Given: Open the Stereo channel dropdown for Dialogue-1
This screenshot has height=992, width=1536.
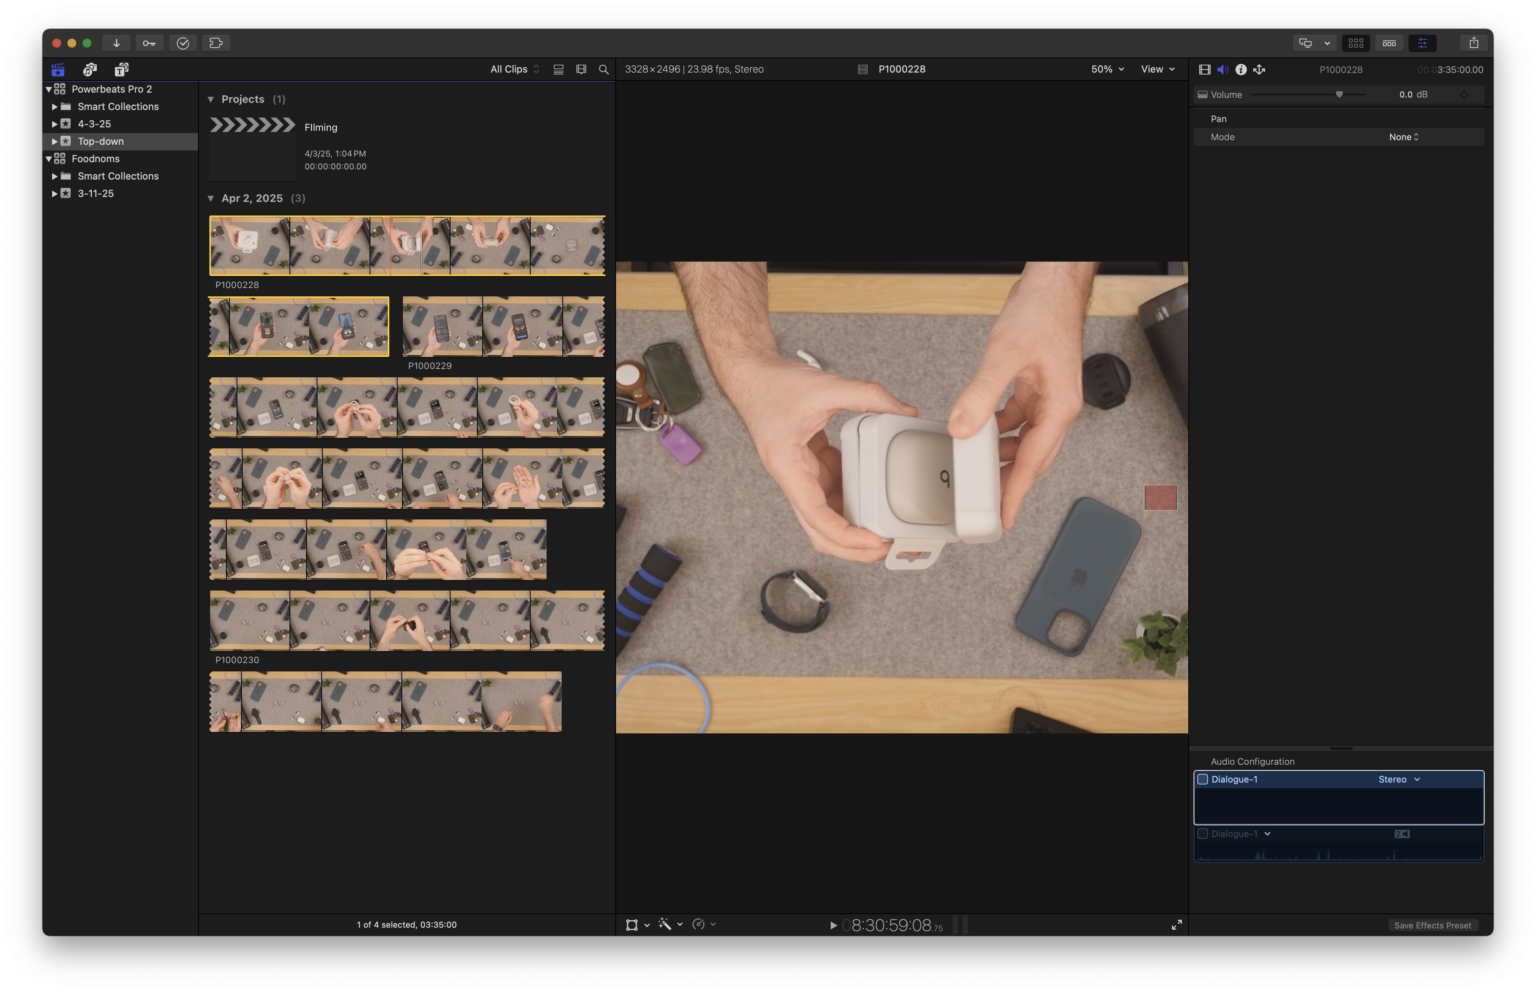Looking at the screenshot, I should [x=1398, y=778].
